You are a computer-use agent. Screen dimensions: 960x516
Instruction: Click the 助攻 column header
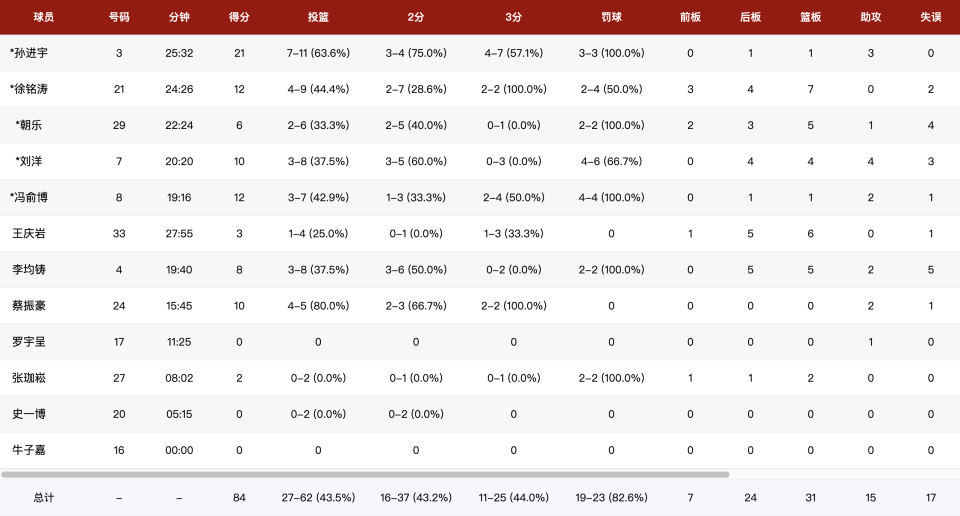tap(870, 17)
